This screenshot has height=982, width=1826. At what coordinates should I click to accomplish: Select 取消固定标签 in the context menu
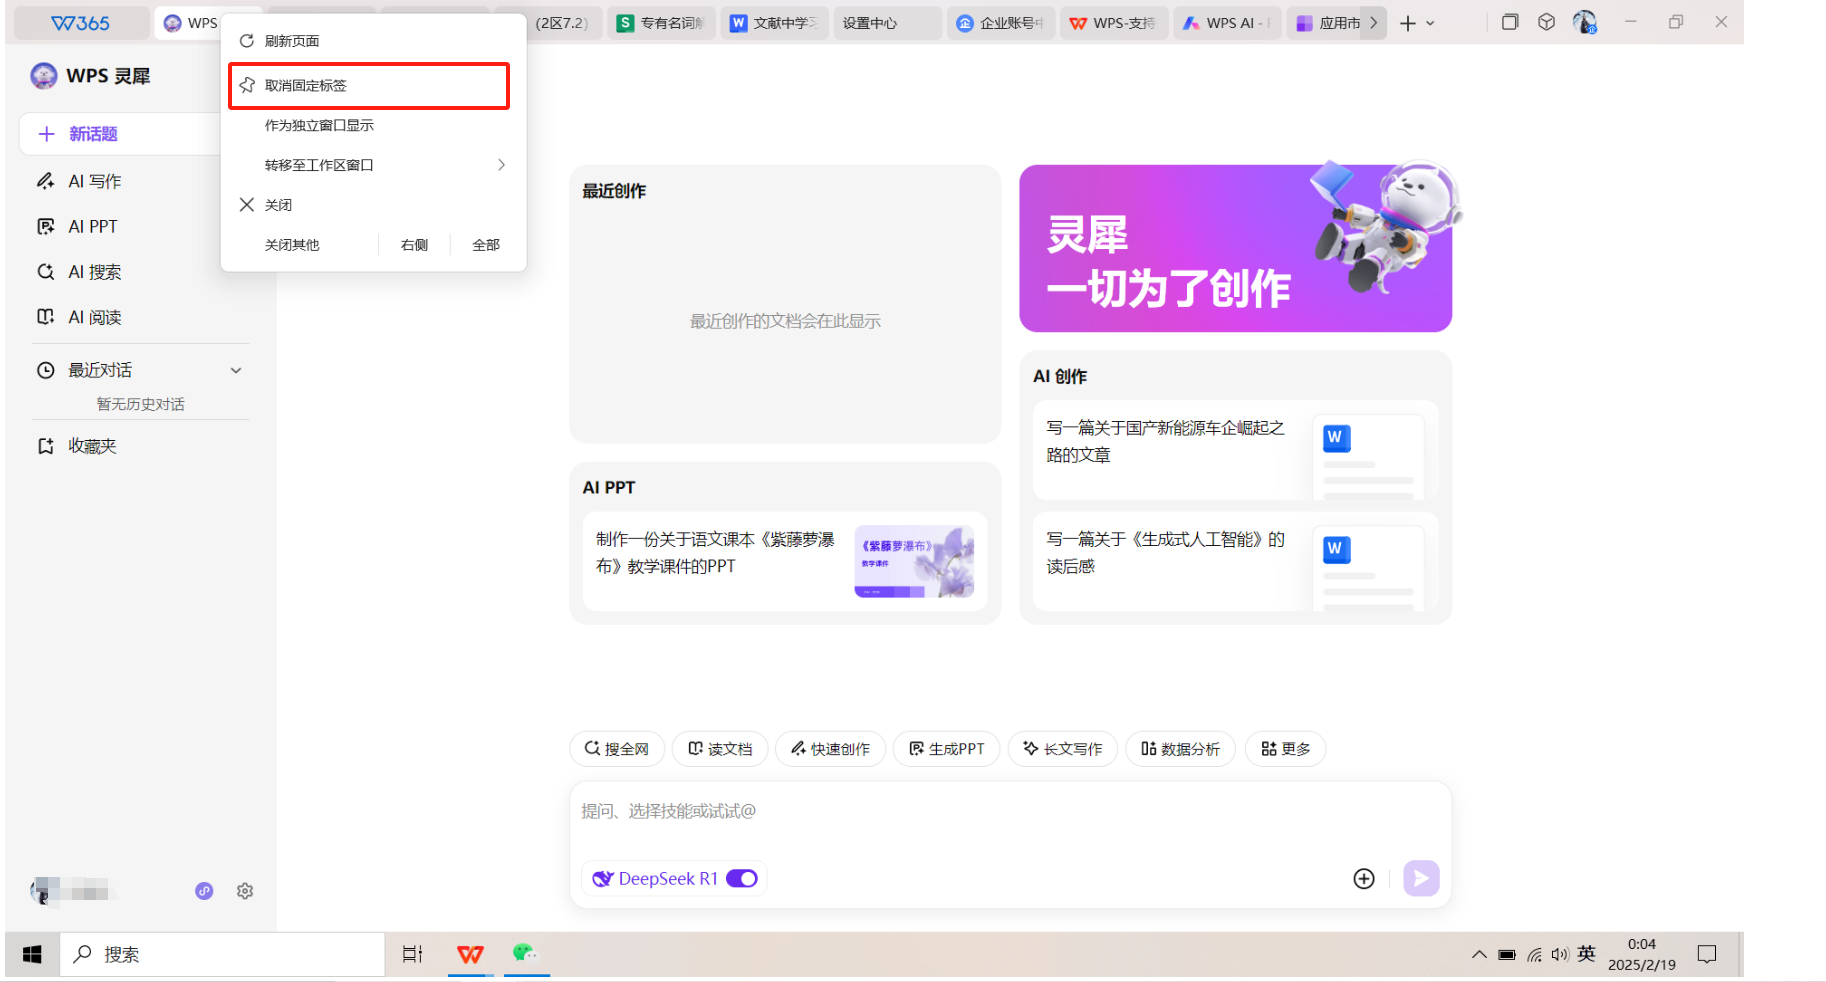[x=369, y=85]
